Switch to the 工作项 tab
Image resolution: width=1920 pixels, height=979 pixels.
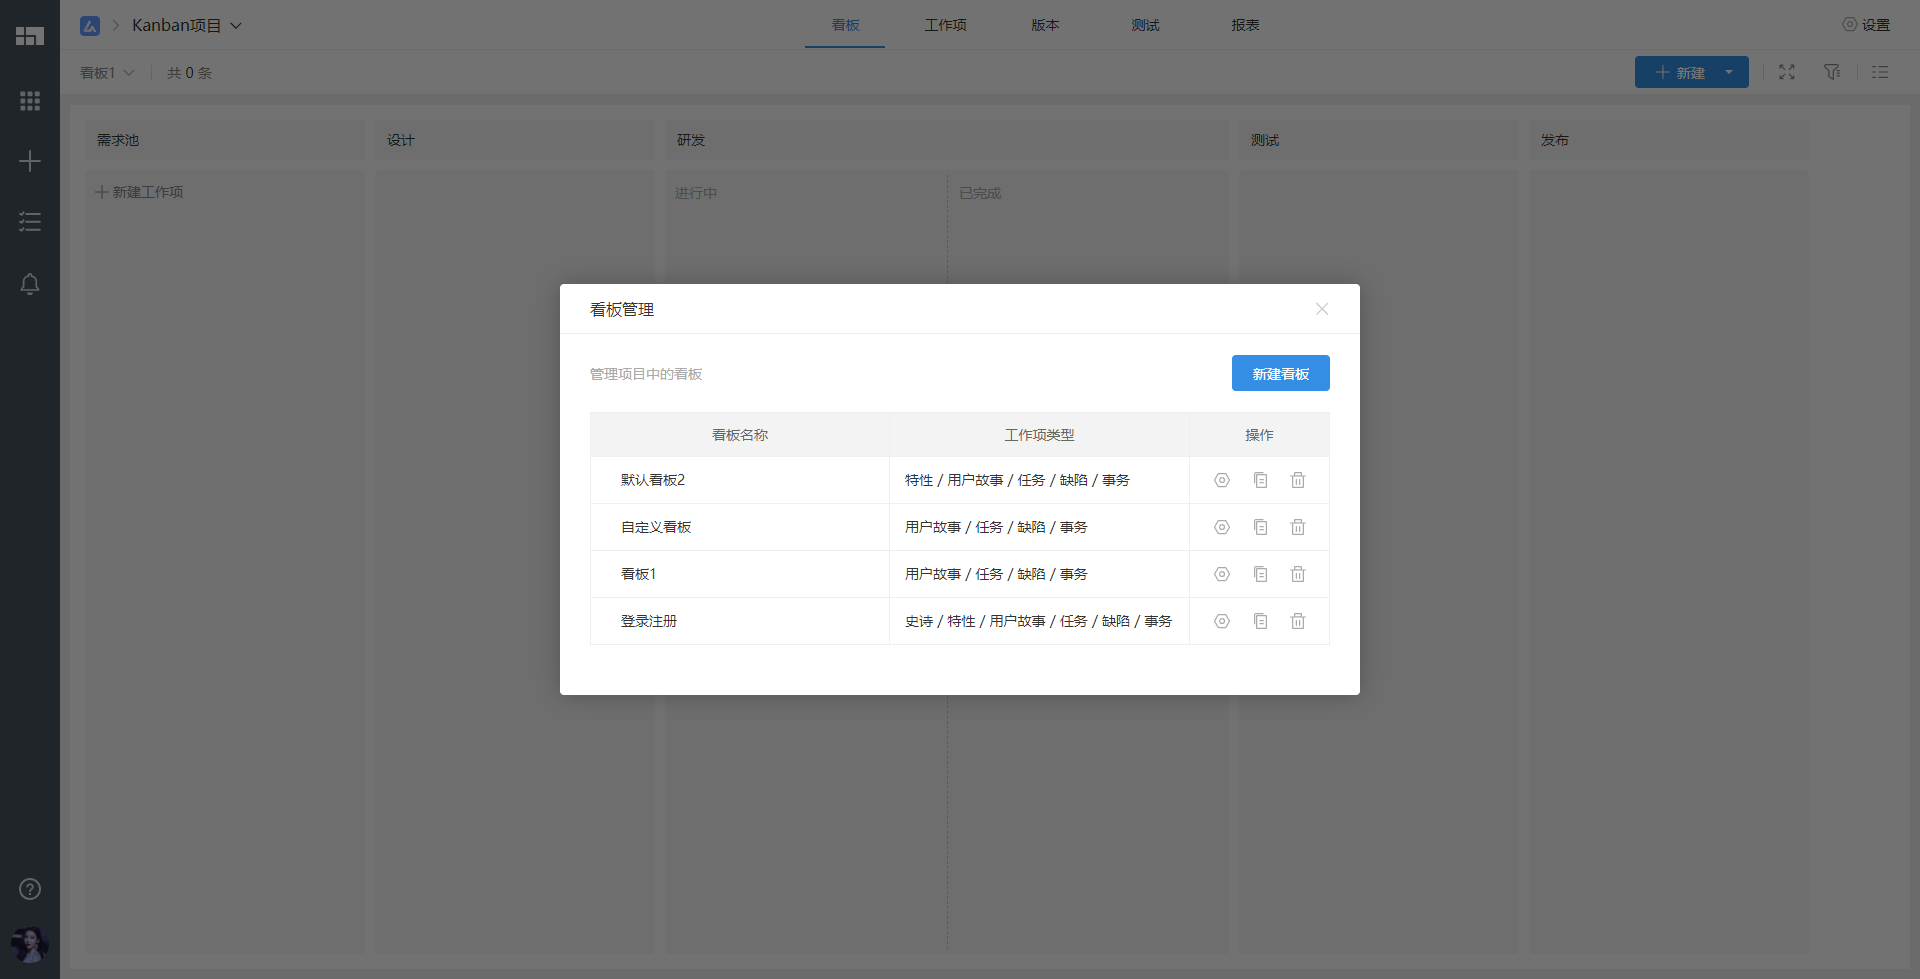pyautogui.click(x=945, y=25)
